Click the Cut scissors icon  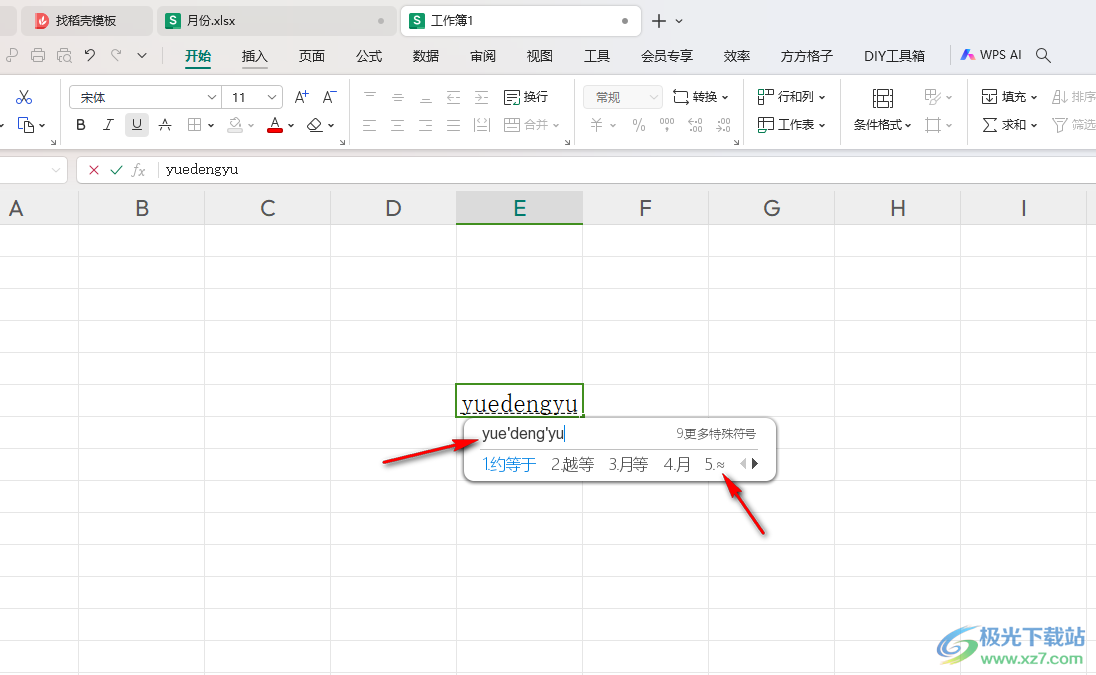(x=24, y=97)
